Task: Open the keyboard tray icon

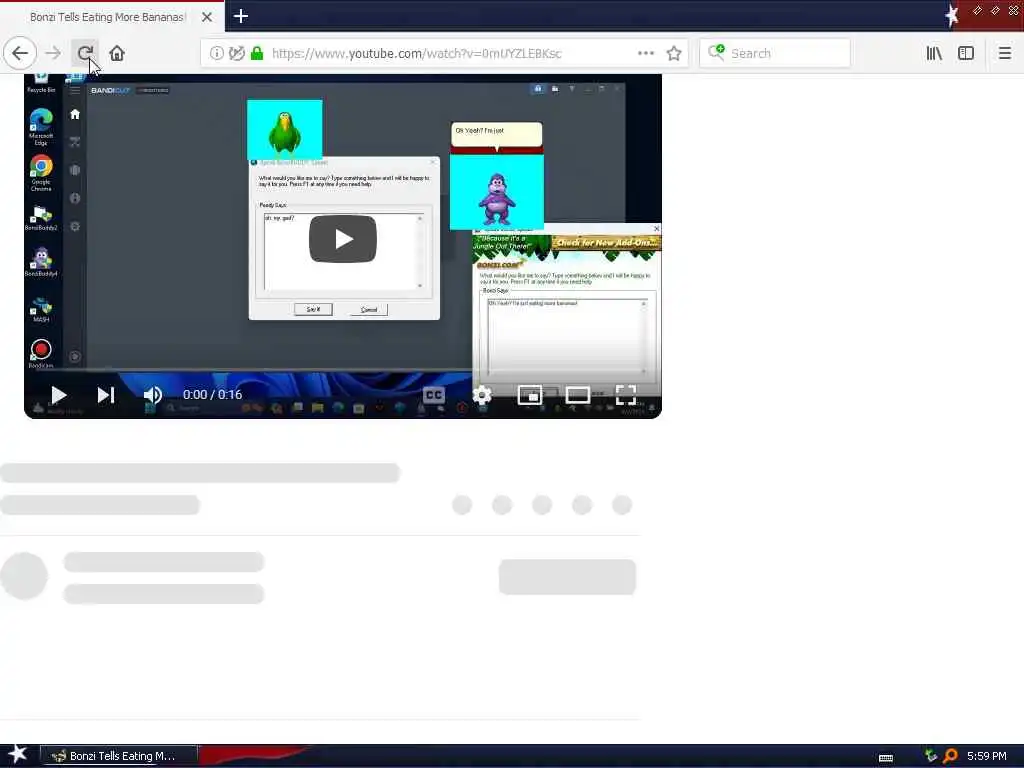Action: coord(886,758)
